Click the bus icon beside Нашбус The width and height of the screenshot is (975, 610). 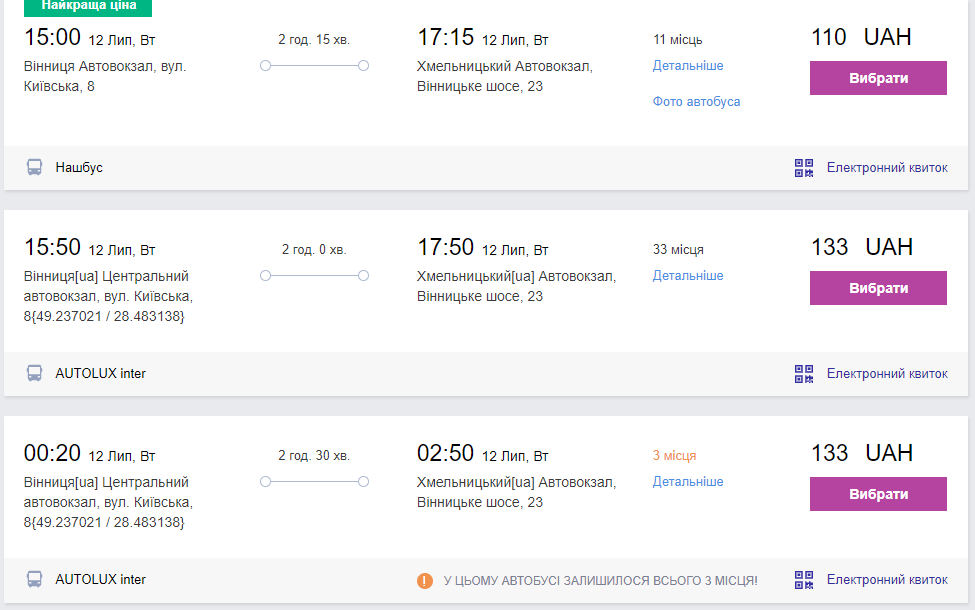click(x=35, y=168)
